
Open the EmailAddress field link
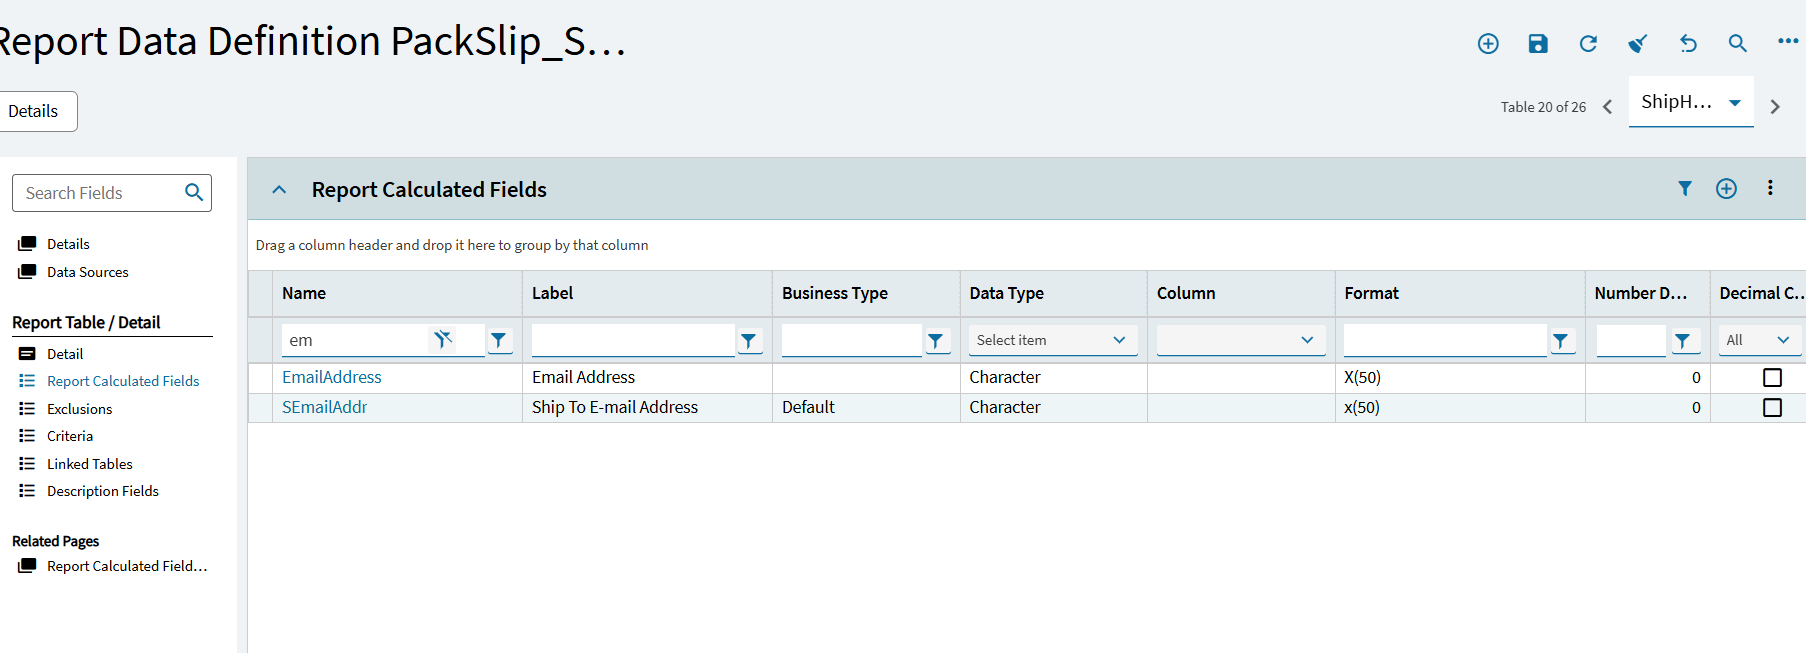[x=332, y=377]
